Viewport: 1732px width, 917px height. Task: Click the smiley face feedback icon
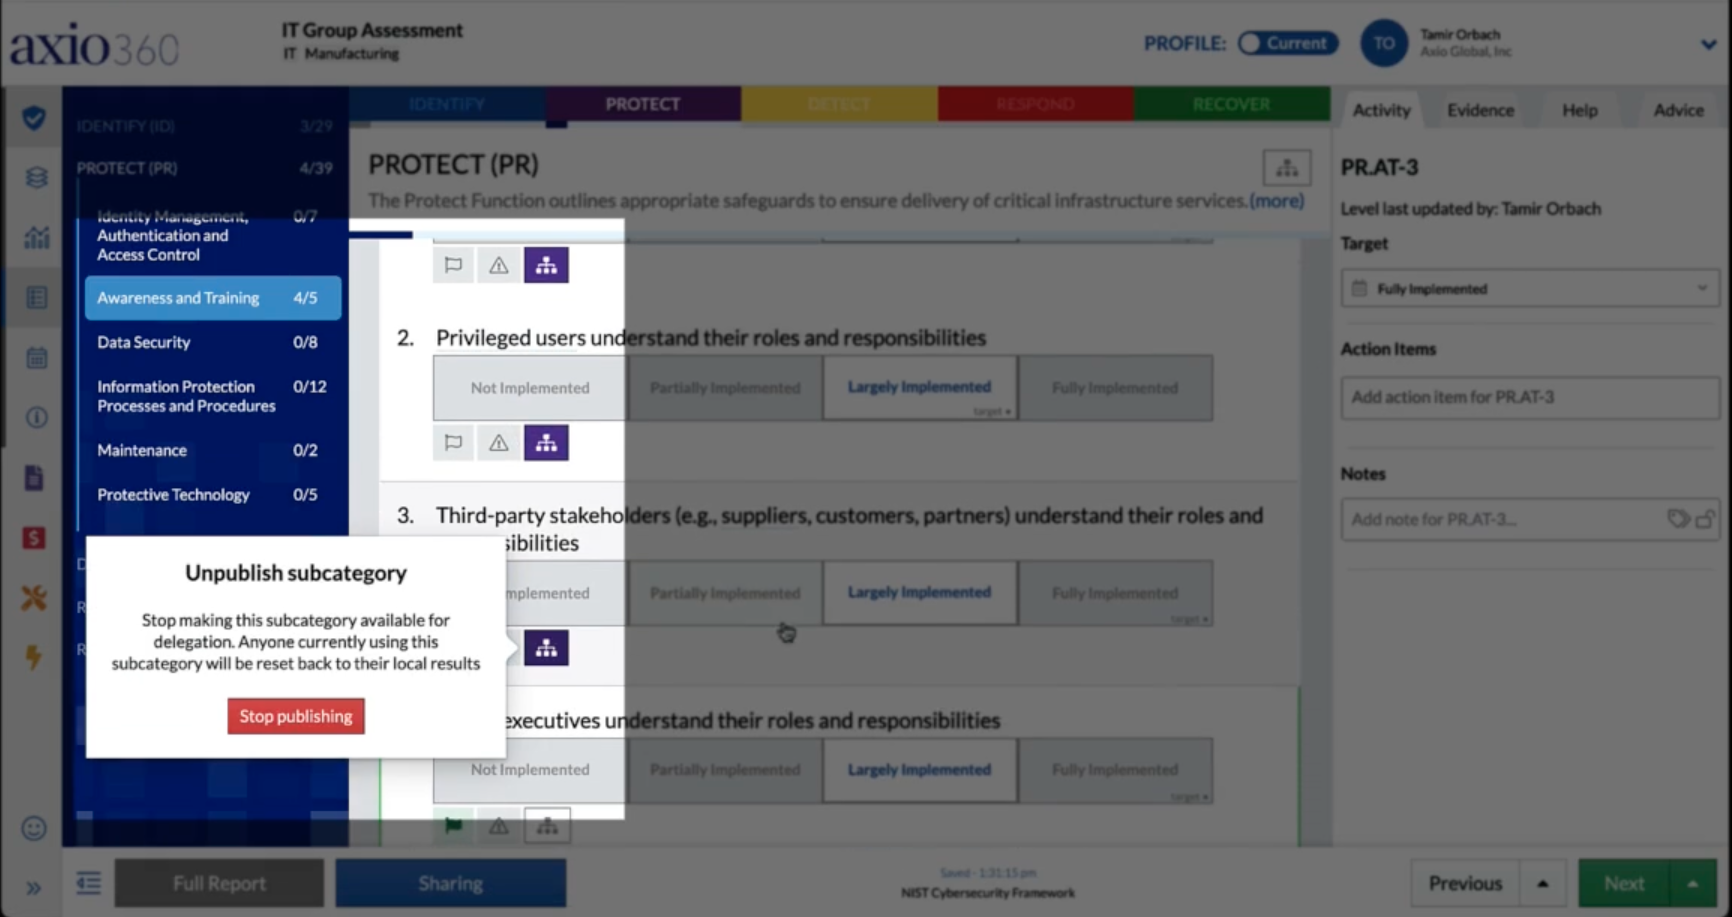coord(34,828)
